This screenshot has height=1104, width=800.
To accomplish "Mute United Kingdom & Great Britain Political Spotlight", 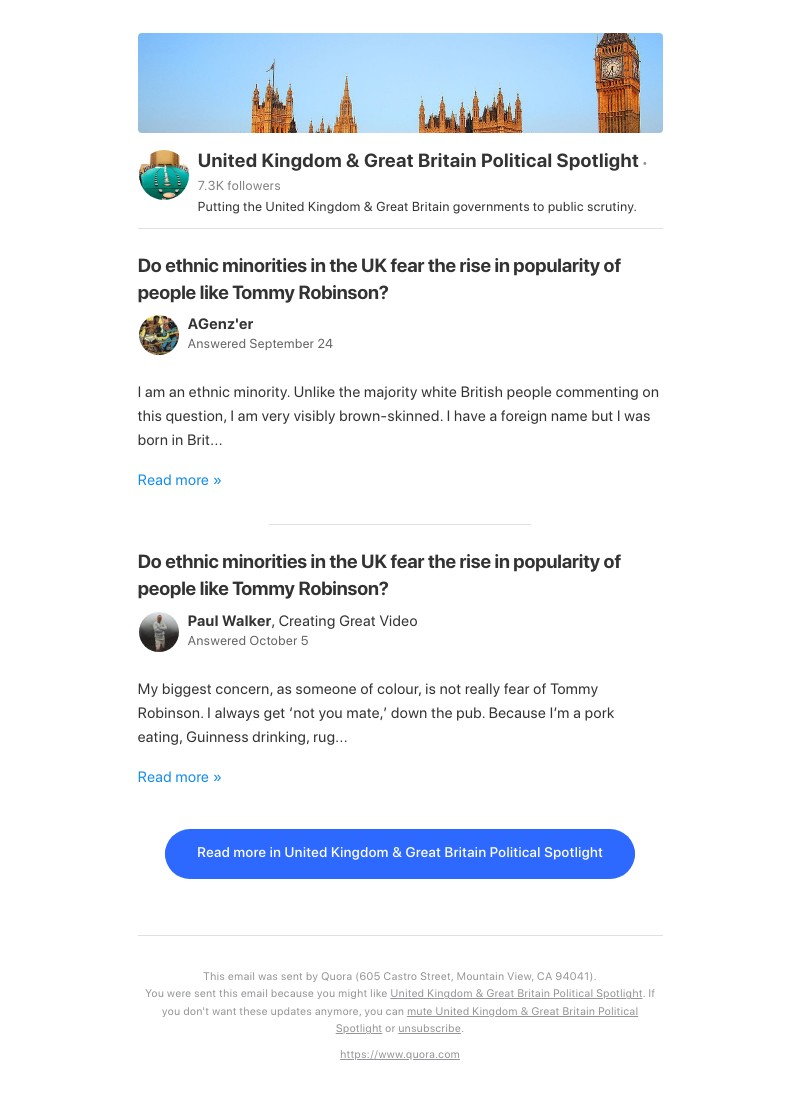I will coord(522,1011).
